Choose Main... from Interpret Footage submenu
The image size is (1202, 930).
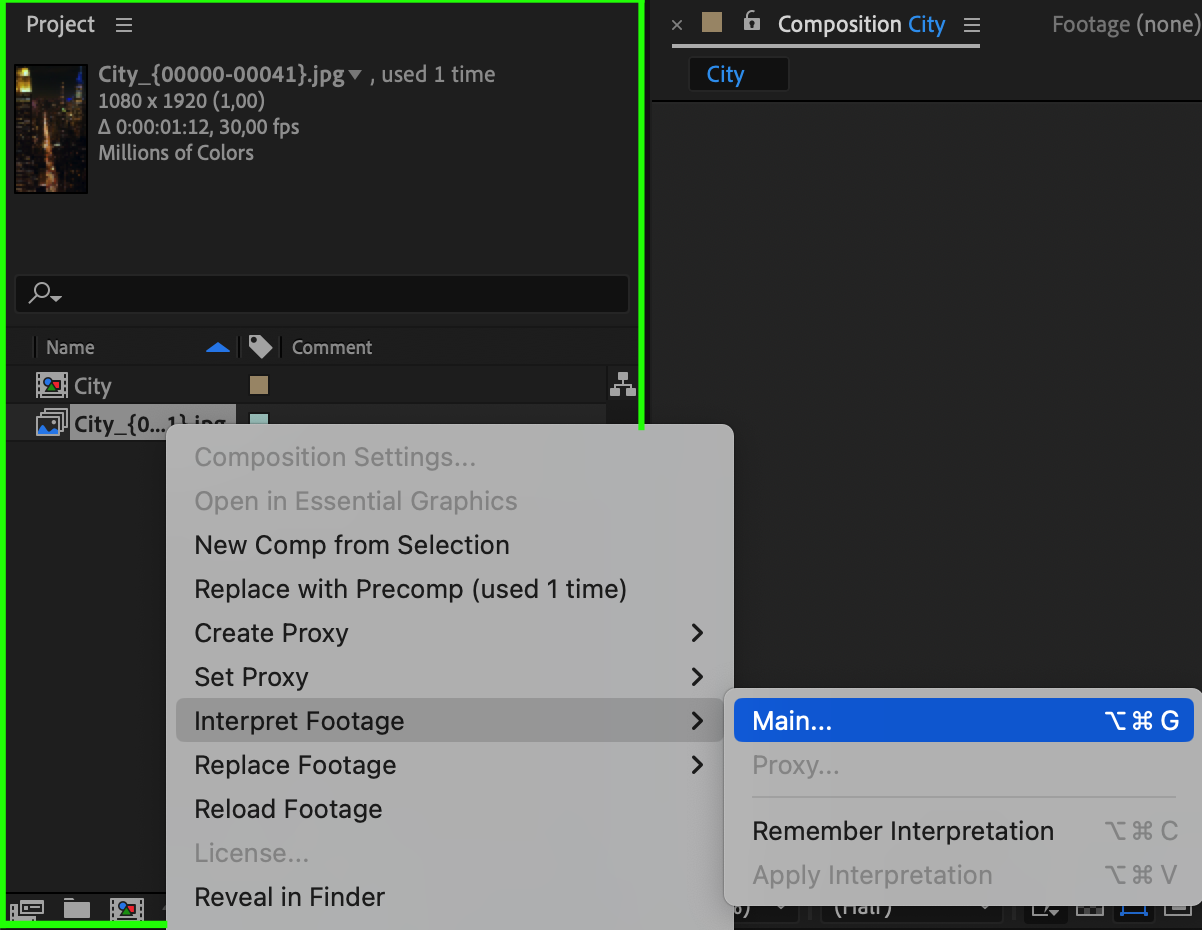(x=963, y=720)
